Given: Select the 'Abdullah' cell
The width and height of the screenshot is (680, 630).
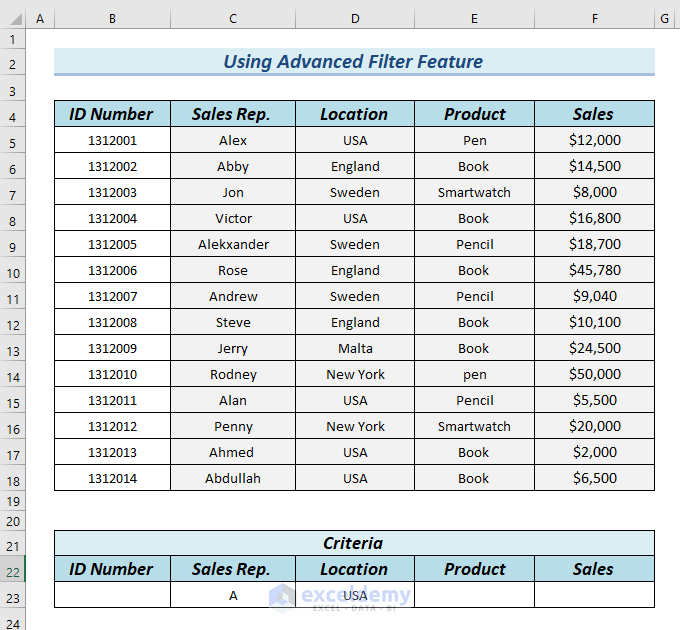Looking at the screenshot, I should 233,478.
